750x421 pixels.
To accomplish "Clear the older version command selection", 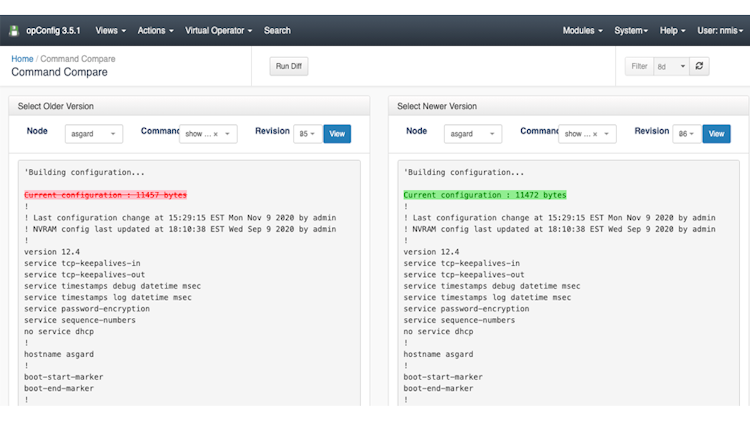I will tap(214, 134).
